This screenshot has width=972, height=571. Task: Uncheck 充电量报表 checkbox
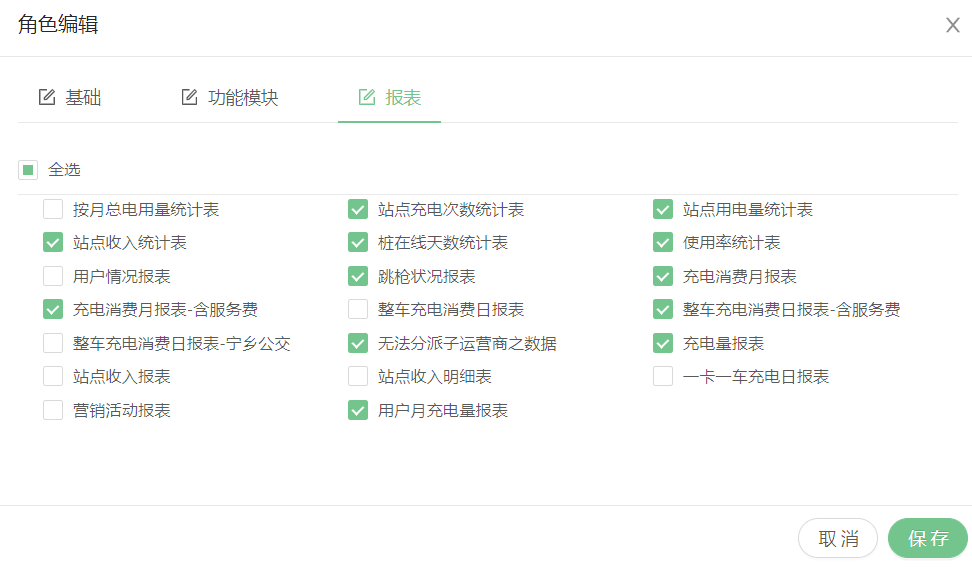pyautogui.click(x=663, y=343)
